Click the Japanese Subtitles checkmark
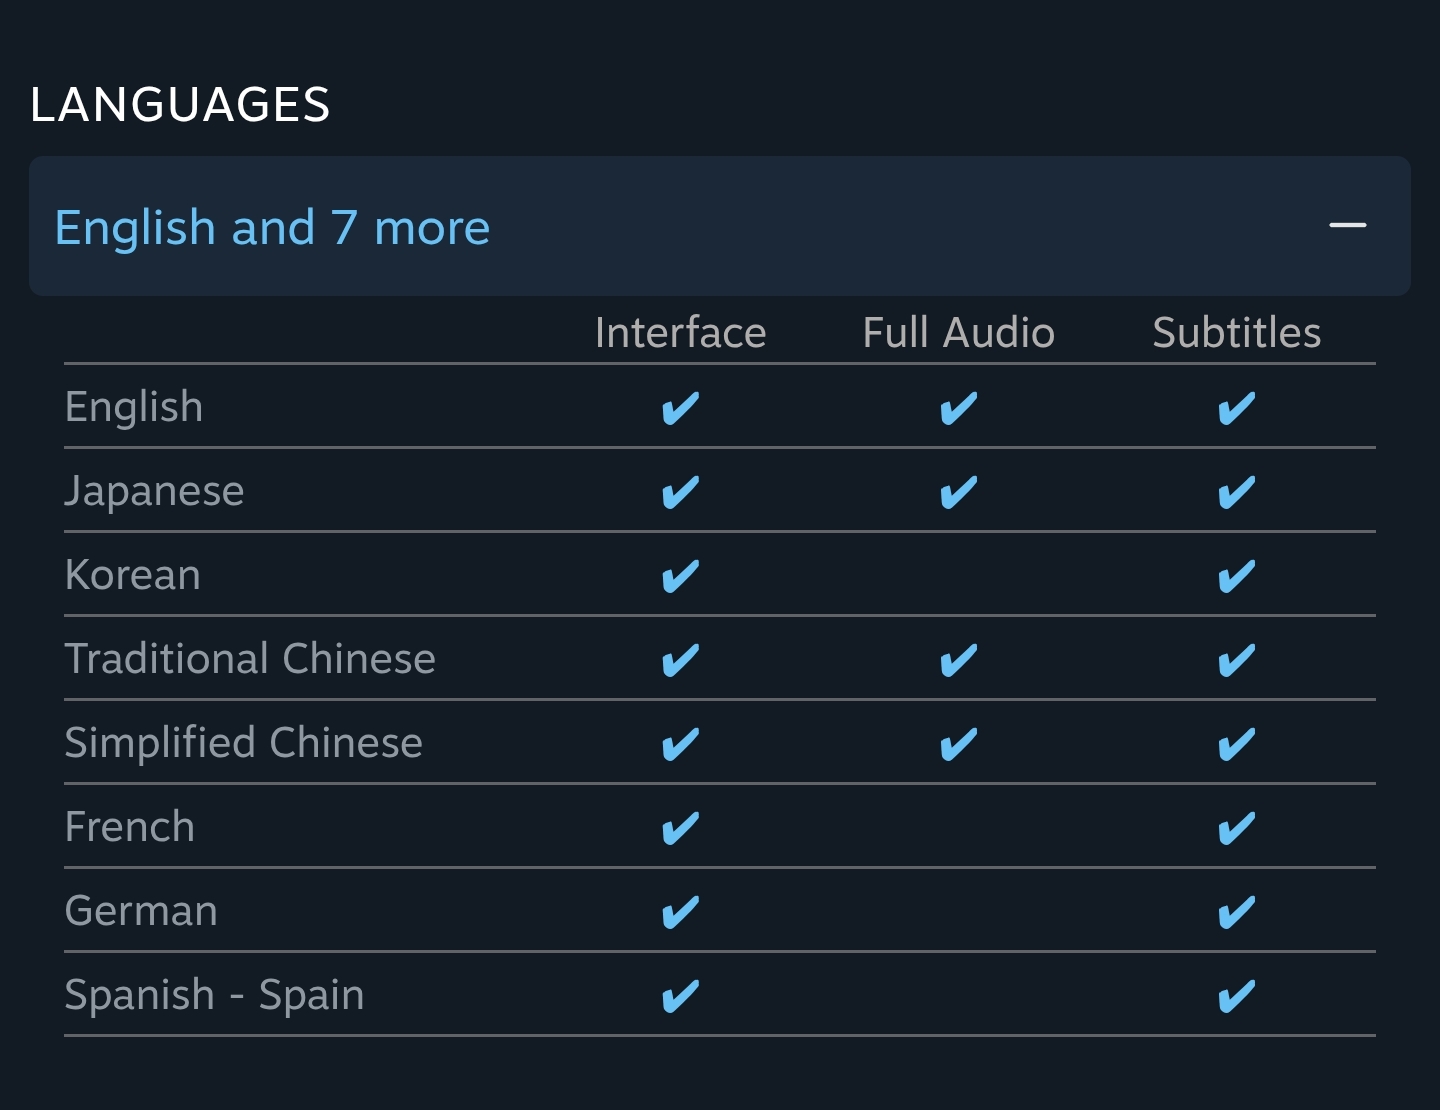 point(1236,492)
